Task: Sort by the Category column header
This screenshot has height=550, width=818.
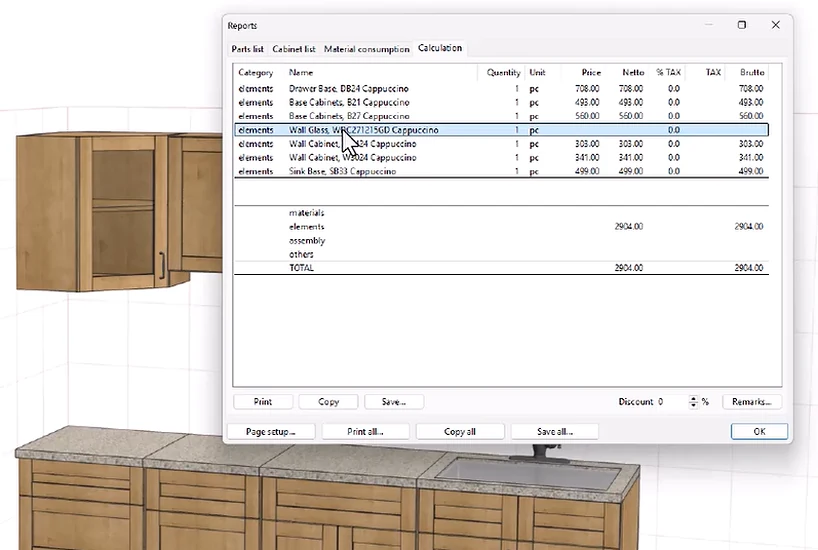Action: point(256,73)
